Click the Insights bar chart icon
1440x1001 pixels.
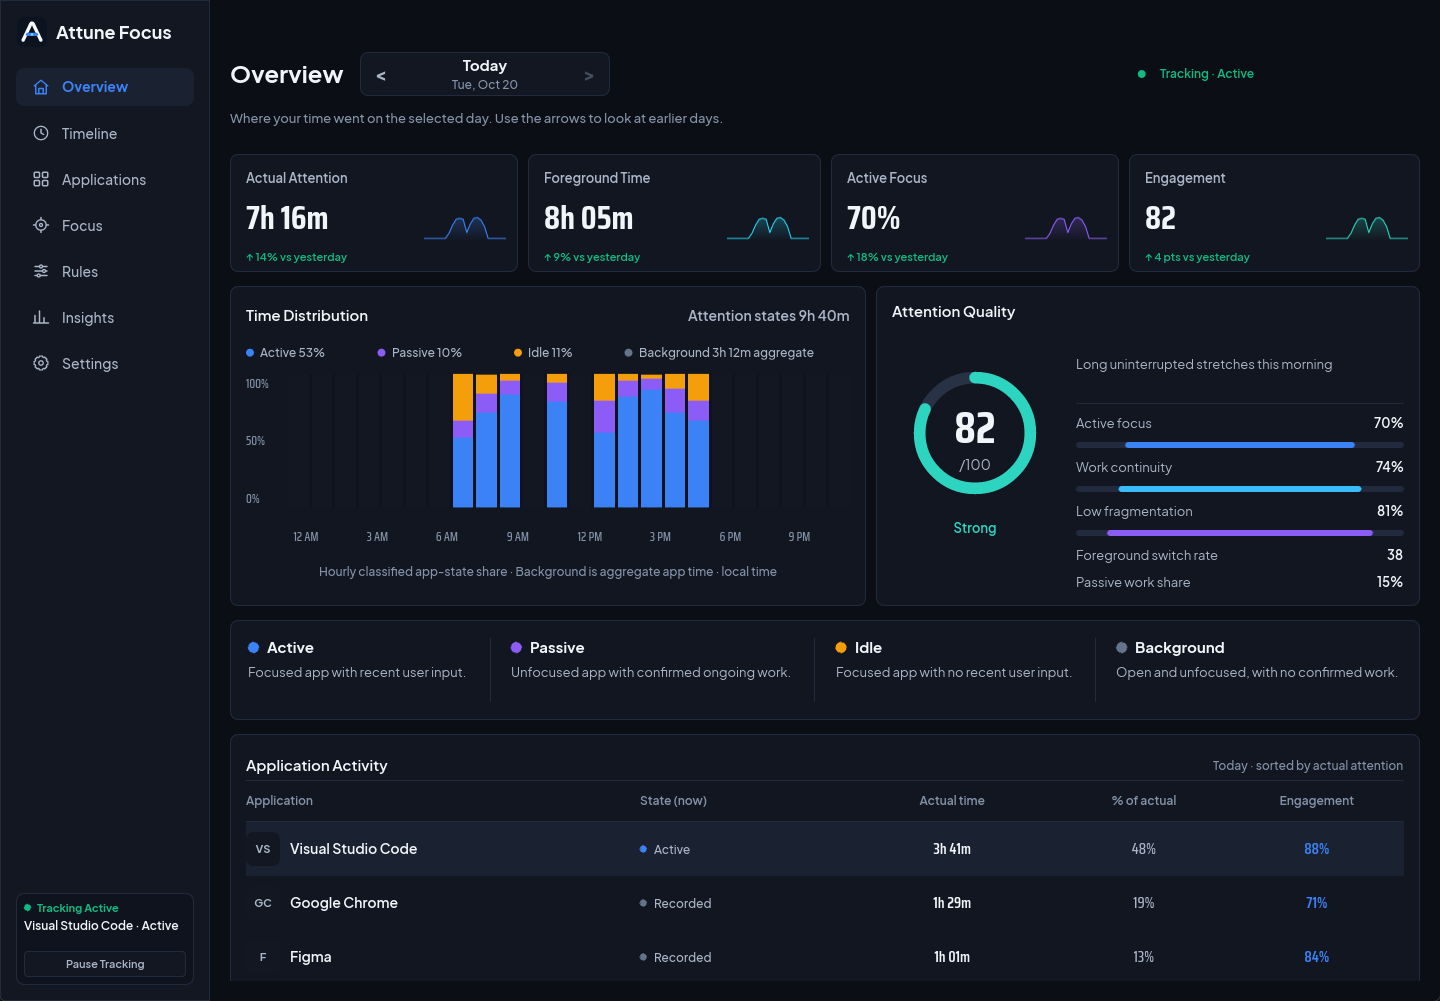tap(41, 317)
